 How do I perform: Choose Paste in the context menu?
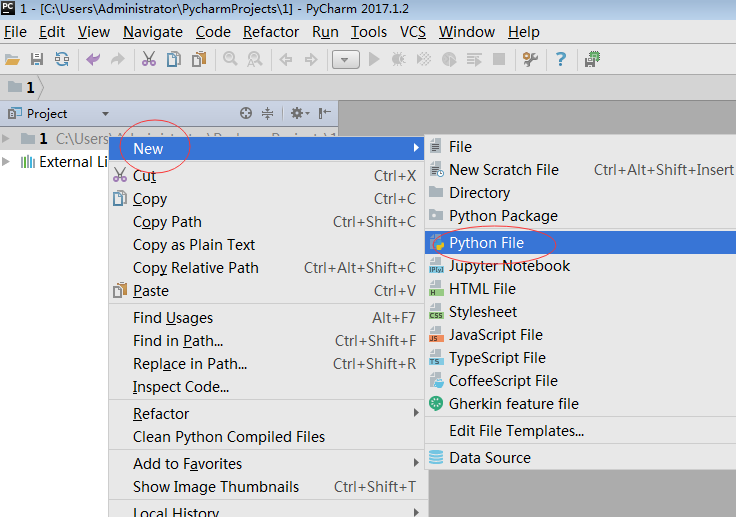point(267,291)
